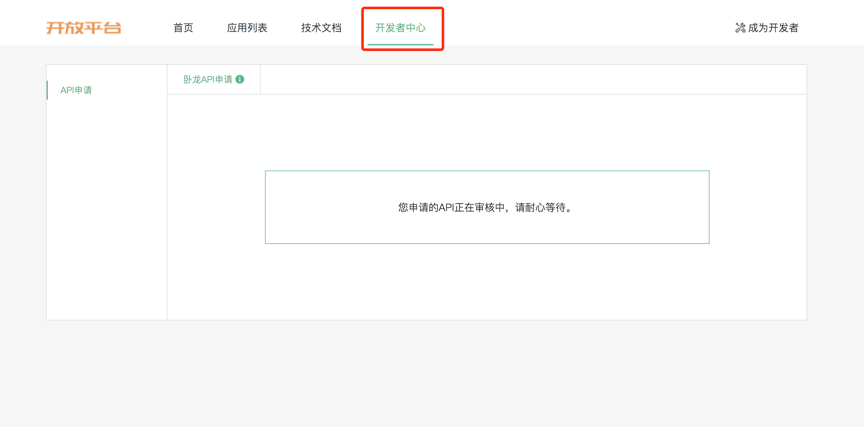The image size is (864, 427).
Task: Select the 开发者中心 nav tab
Action: [401, 28]
